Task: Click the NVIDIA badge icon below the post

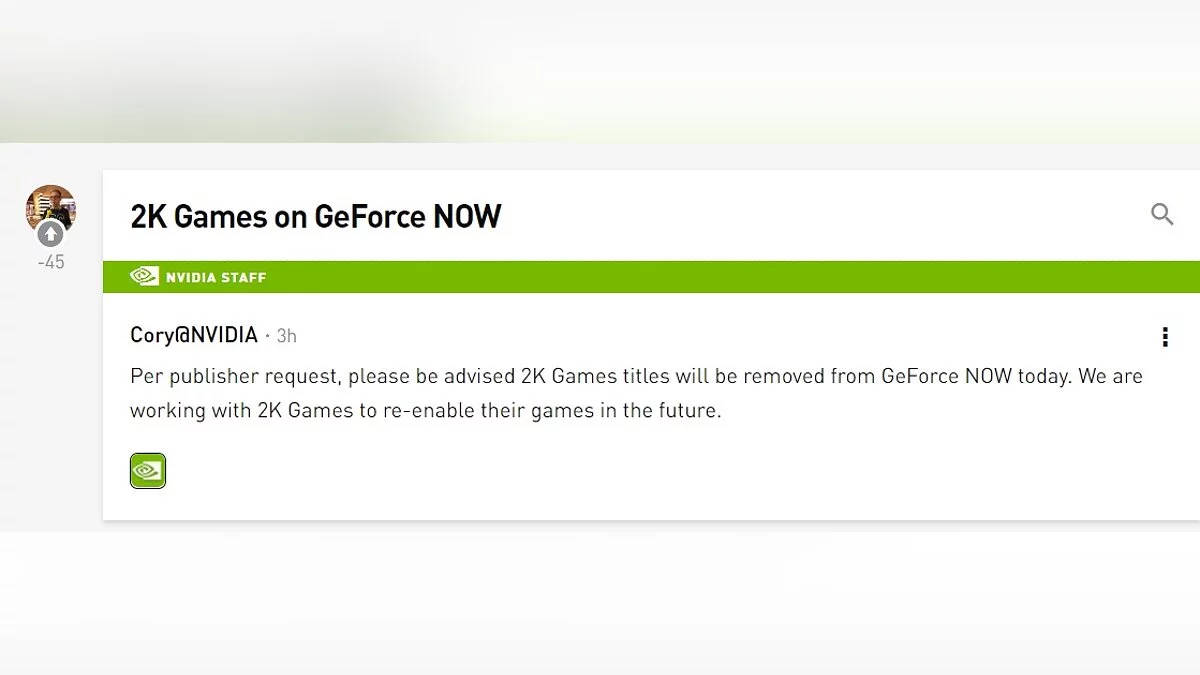Action: point(148,471)
